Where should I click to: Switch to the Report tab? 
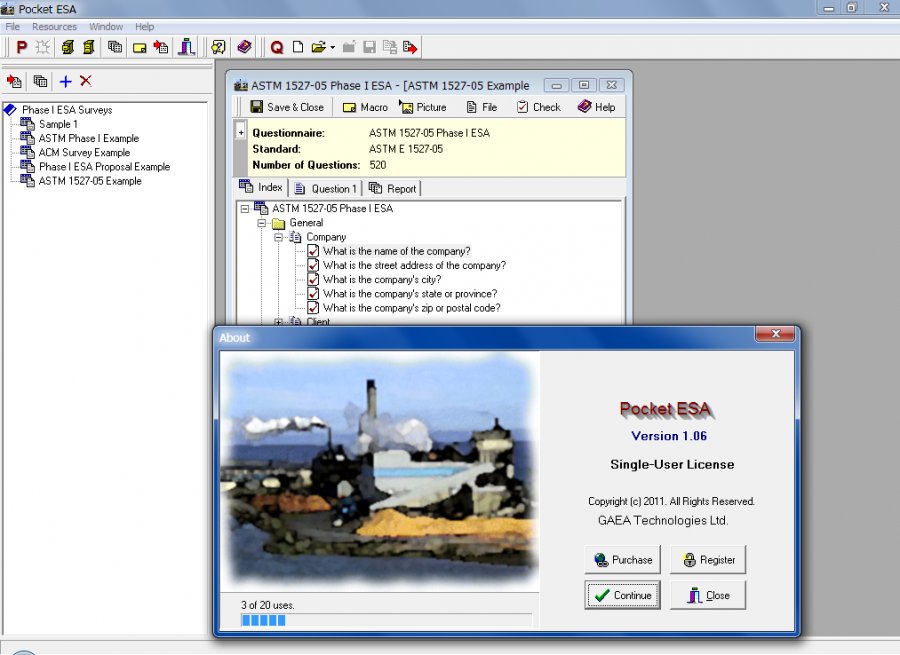(x=393, y=188)
